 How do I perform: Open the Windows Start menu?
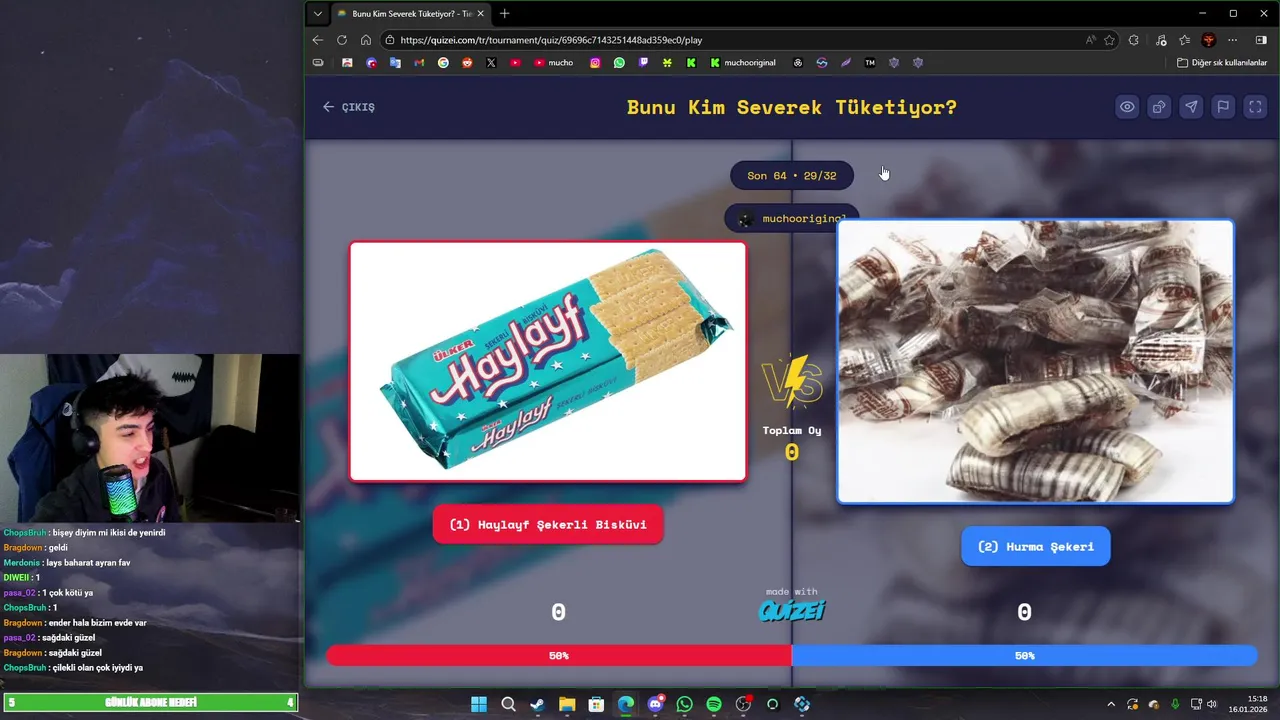point(479,704)
